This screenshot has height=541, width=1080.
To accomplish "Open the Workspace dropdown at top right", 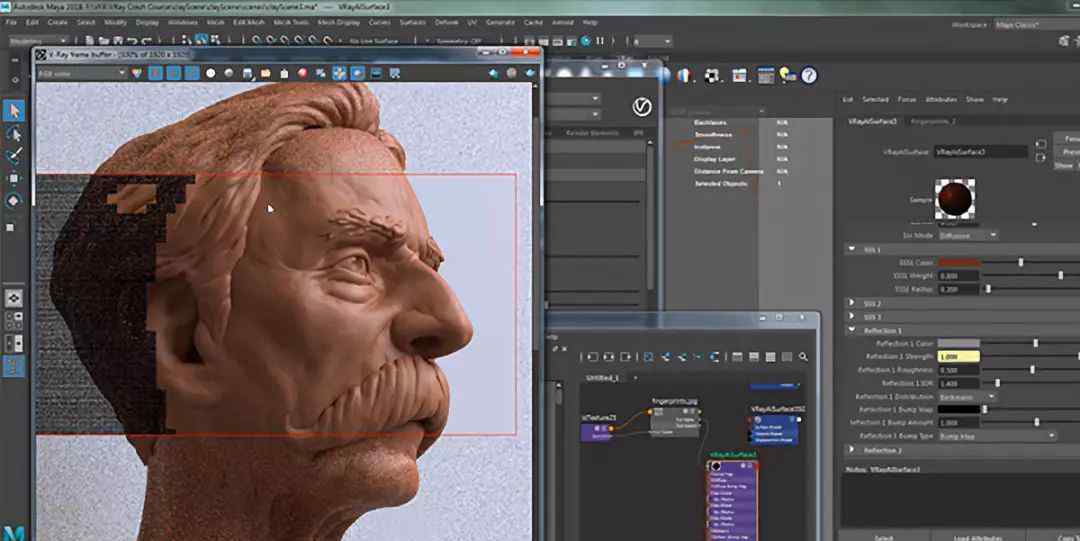I will (1037, 25).
